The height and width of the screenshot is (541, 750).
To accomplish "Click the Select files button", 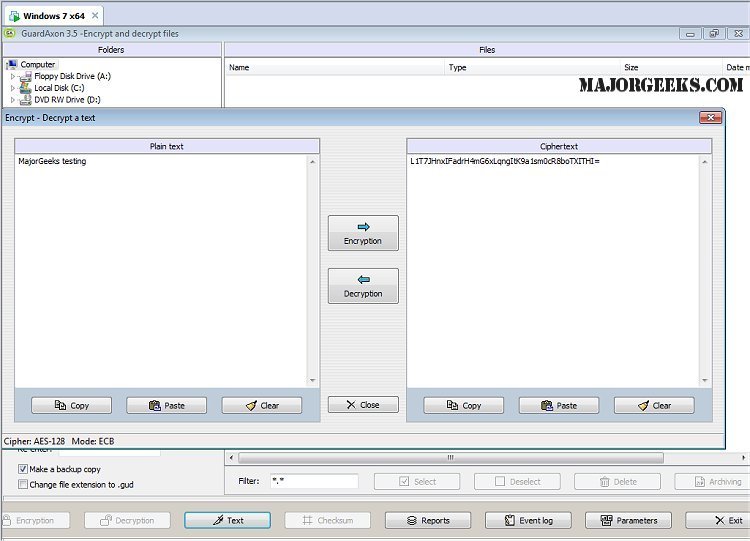I will coord(417,481).
